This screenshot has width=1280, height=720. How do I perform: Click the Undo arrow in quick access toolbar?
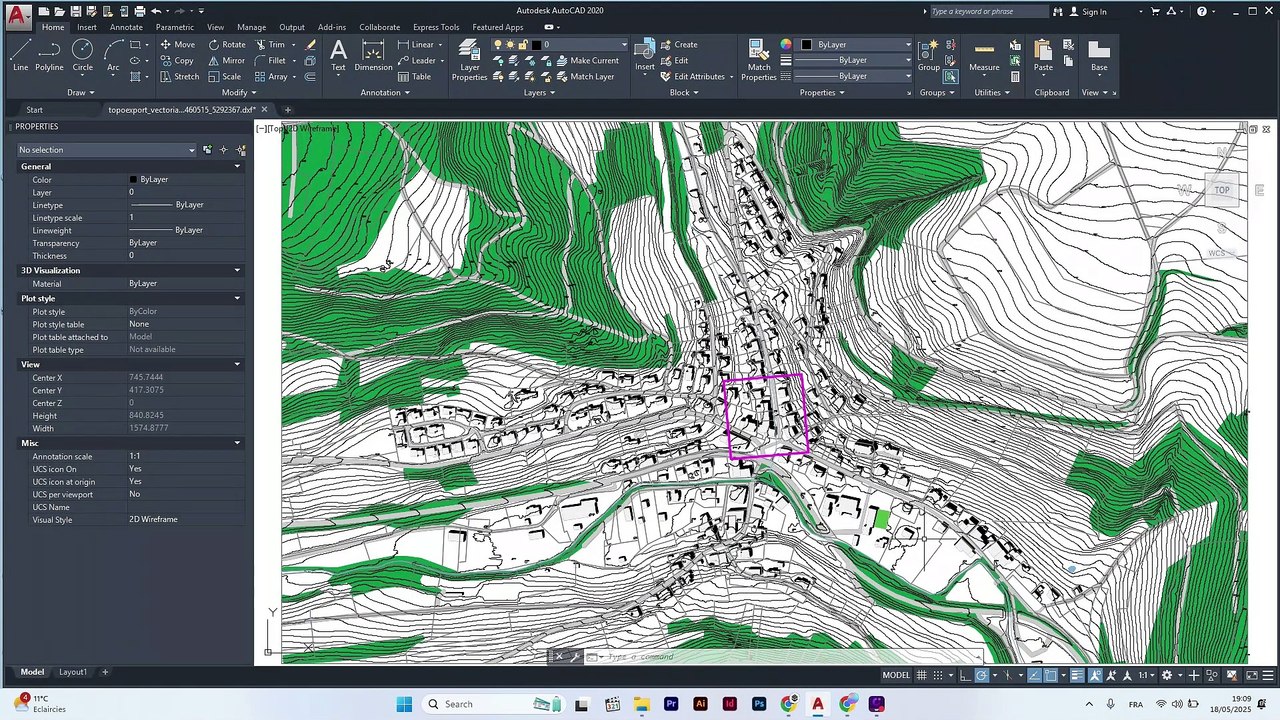pos(156,11)
